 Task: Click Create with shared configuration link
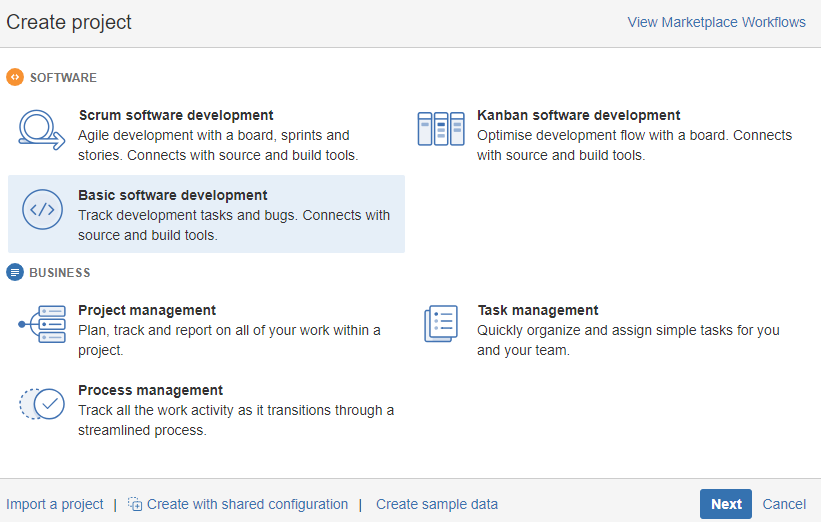(x=247, y=504)
